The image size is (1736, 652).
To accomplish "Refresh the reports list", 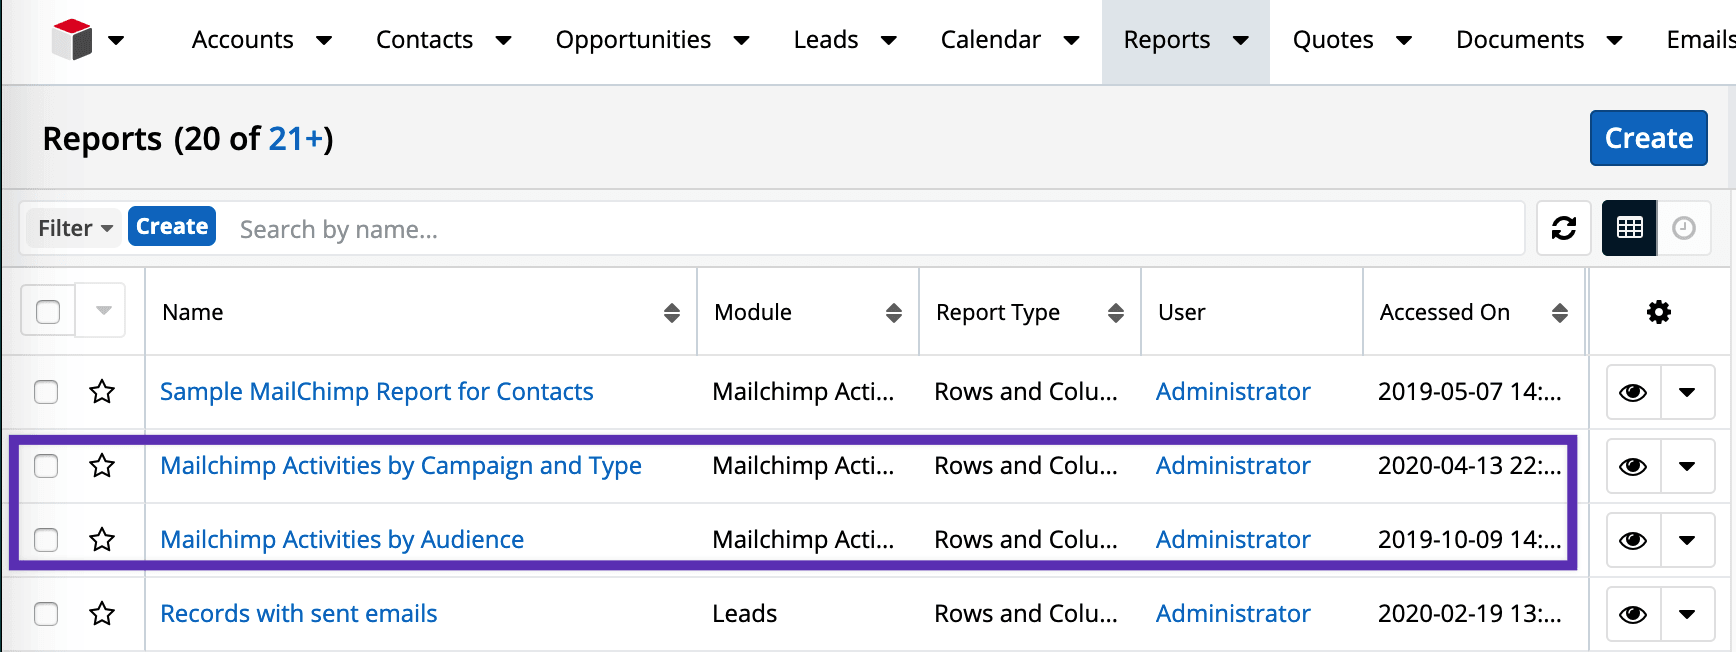I will click(x=1564, y=228).
